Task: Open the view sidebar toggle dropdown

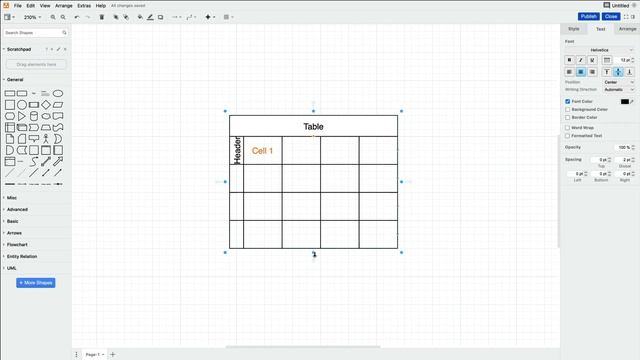Action: pyautogui.click(x=9, y=17)
